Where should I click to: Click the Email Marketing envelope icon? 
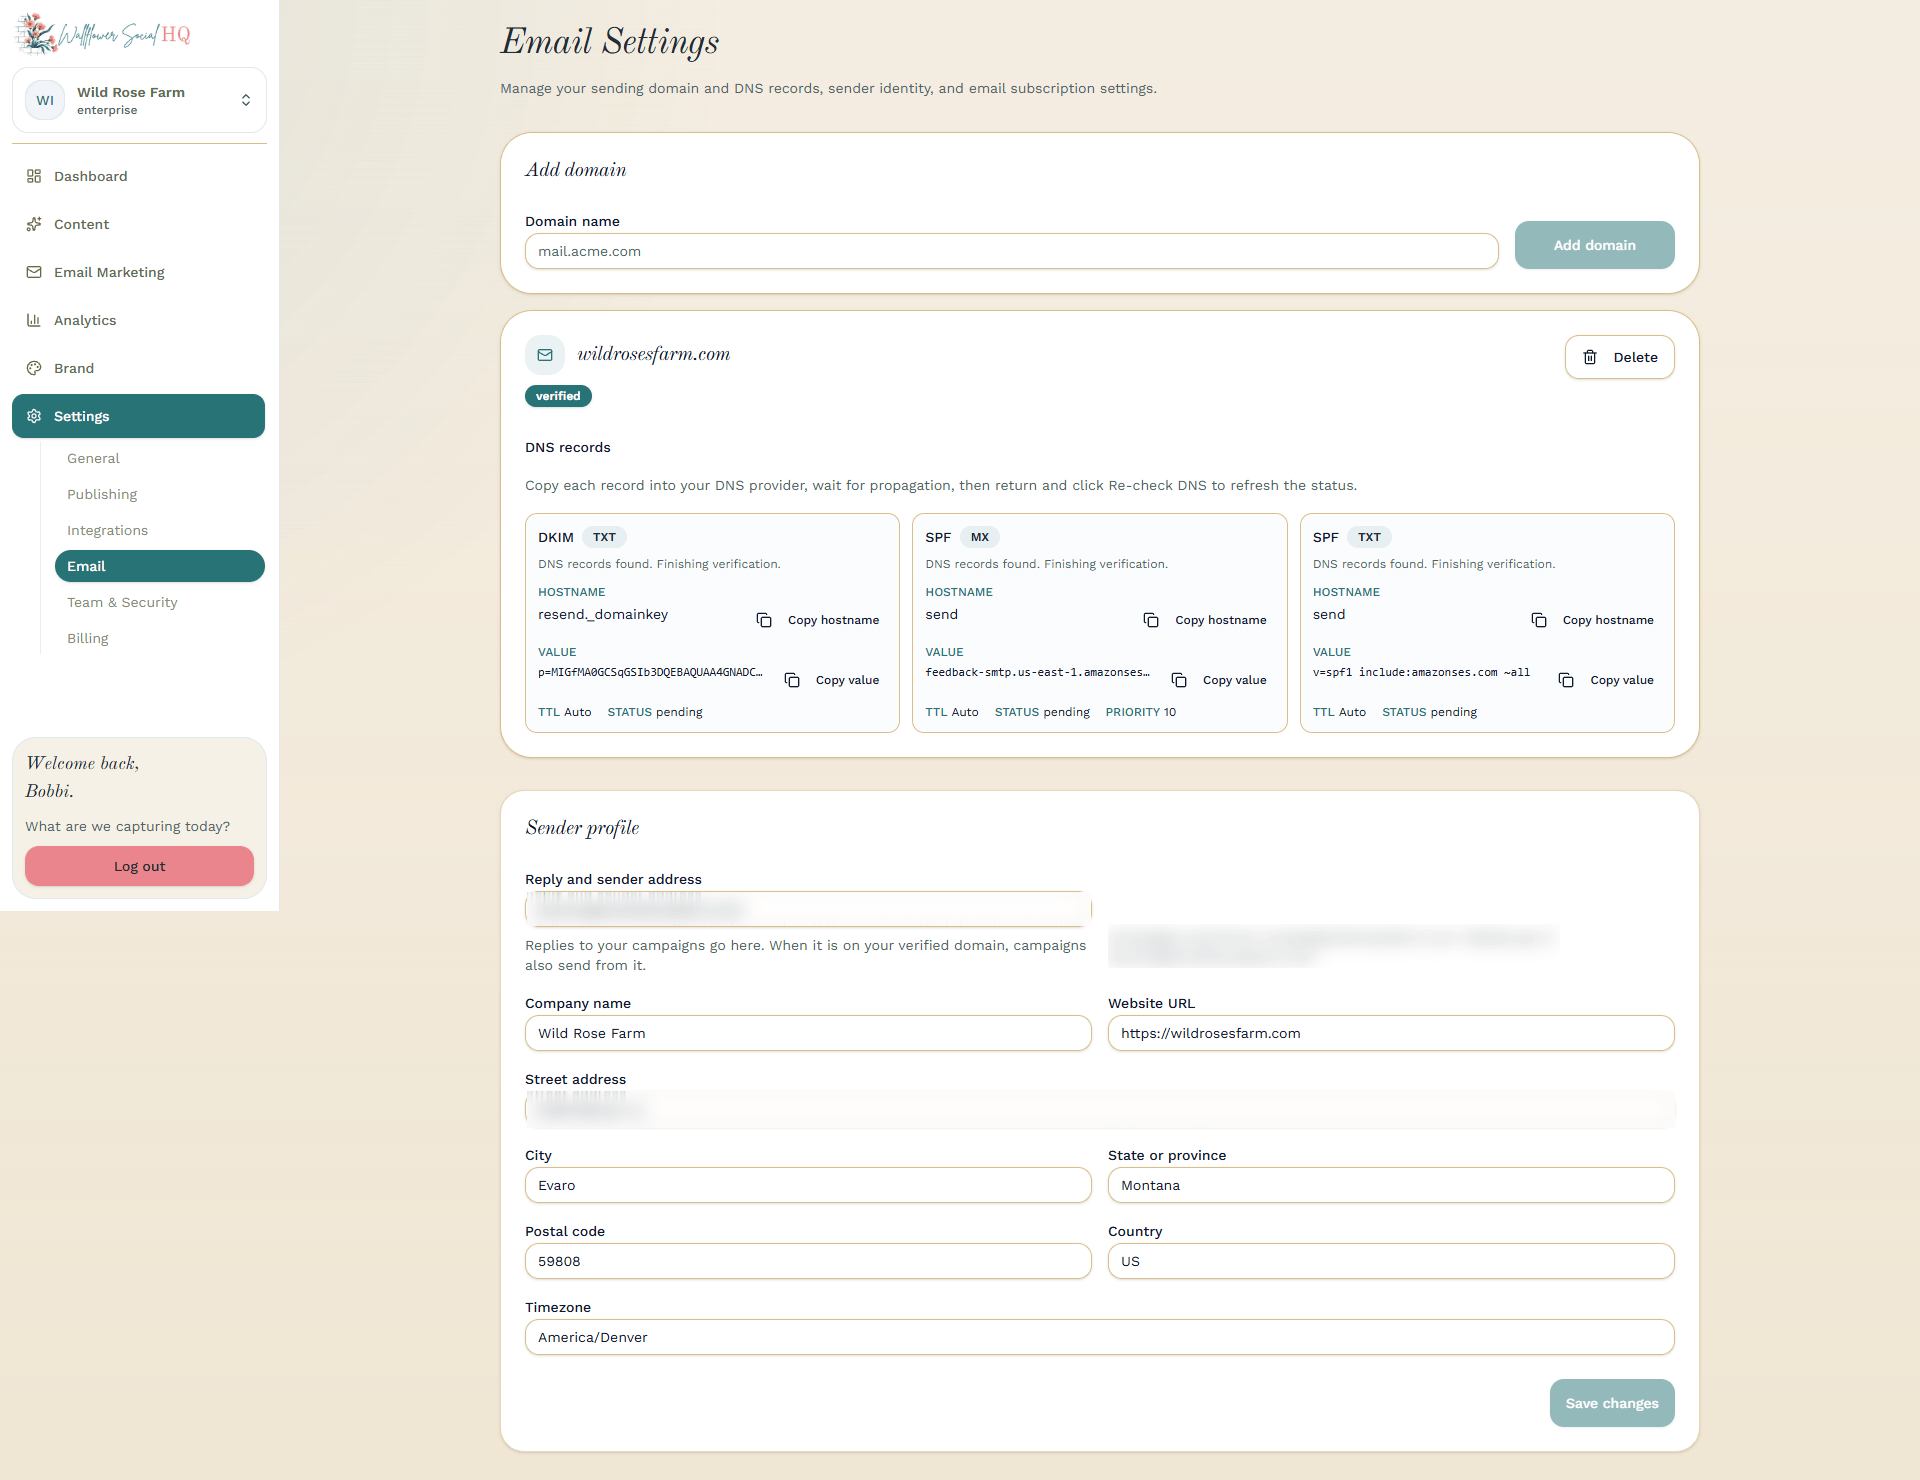click(34, 272)
